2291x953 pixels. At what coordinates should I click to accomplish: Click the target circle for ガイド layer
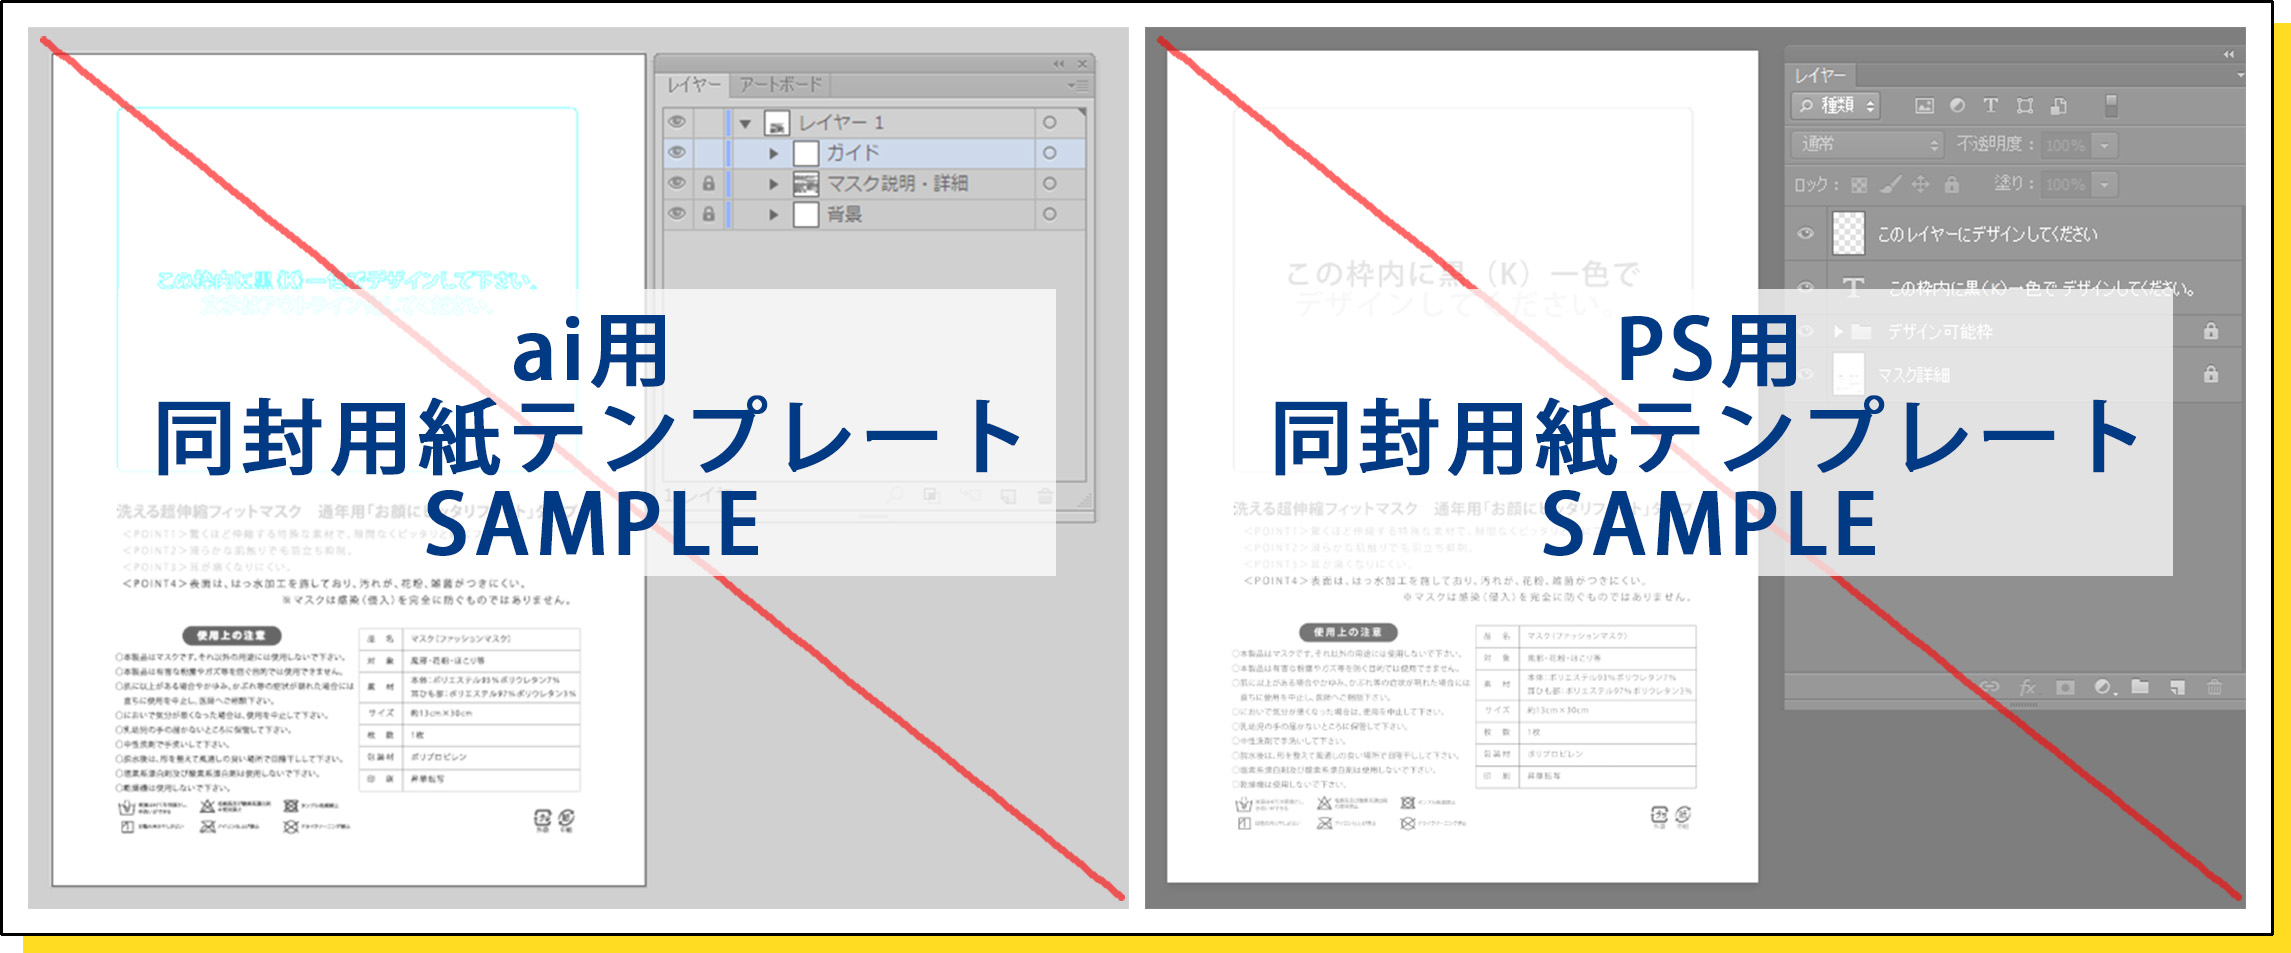click(1049, 153)
